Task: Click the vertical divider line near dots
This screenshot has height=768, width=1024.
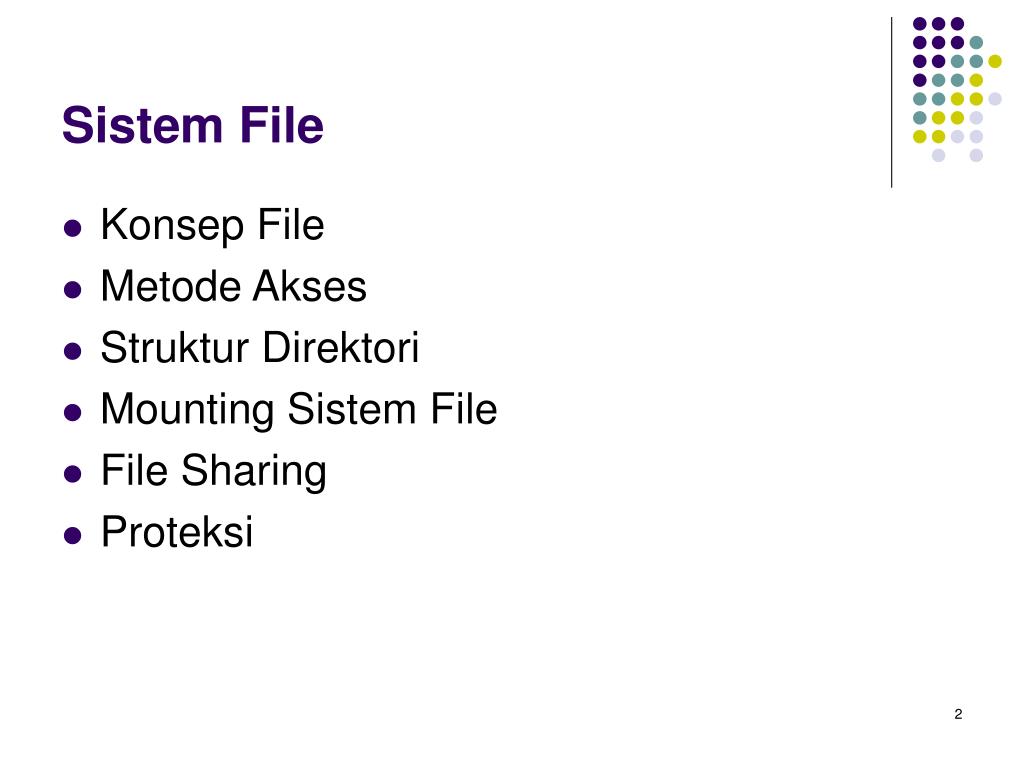Action: (891, 103)
